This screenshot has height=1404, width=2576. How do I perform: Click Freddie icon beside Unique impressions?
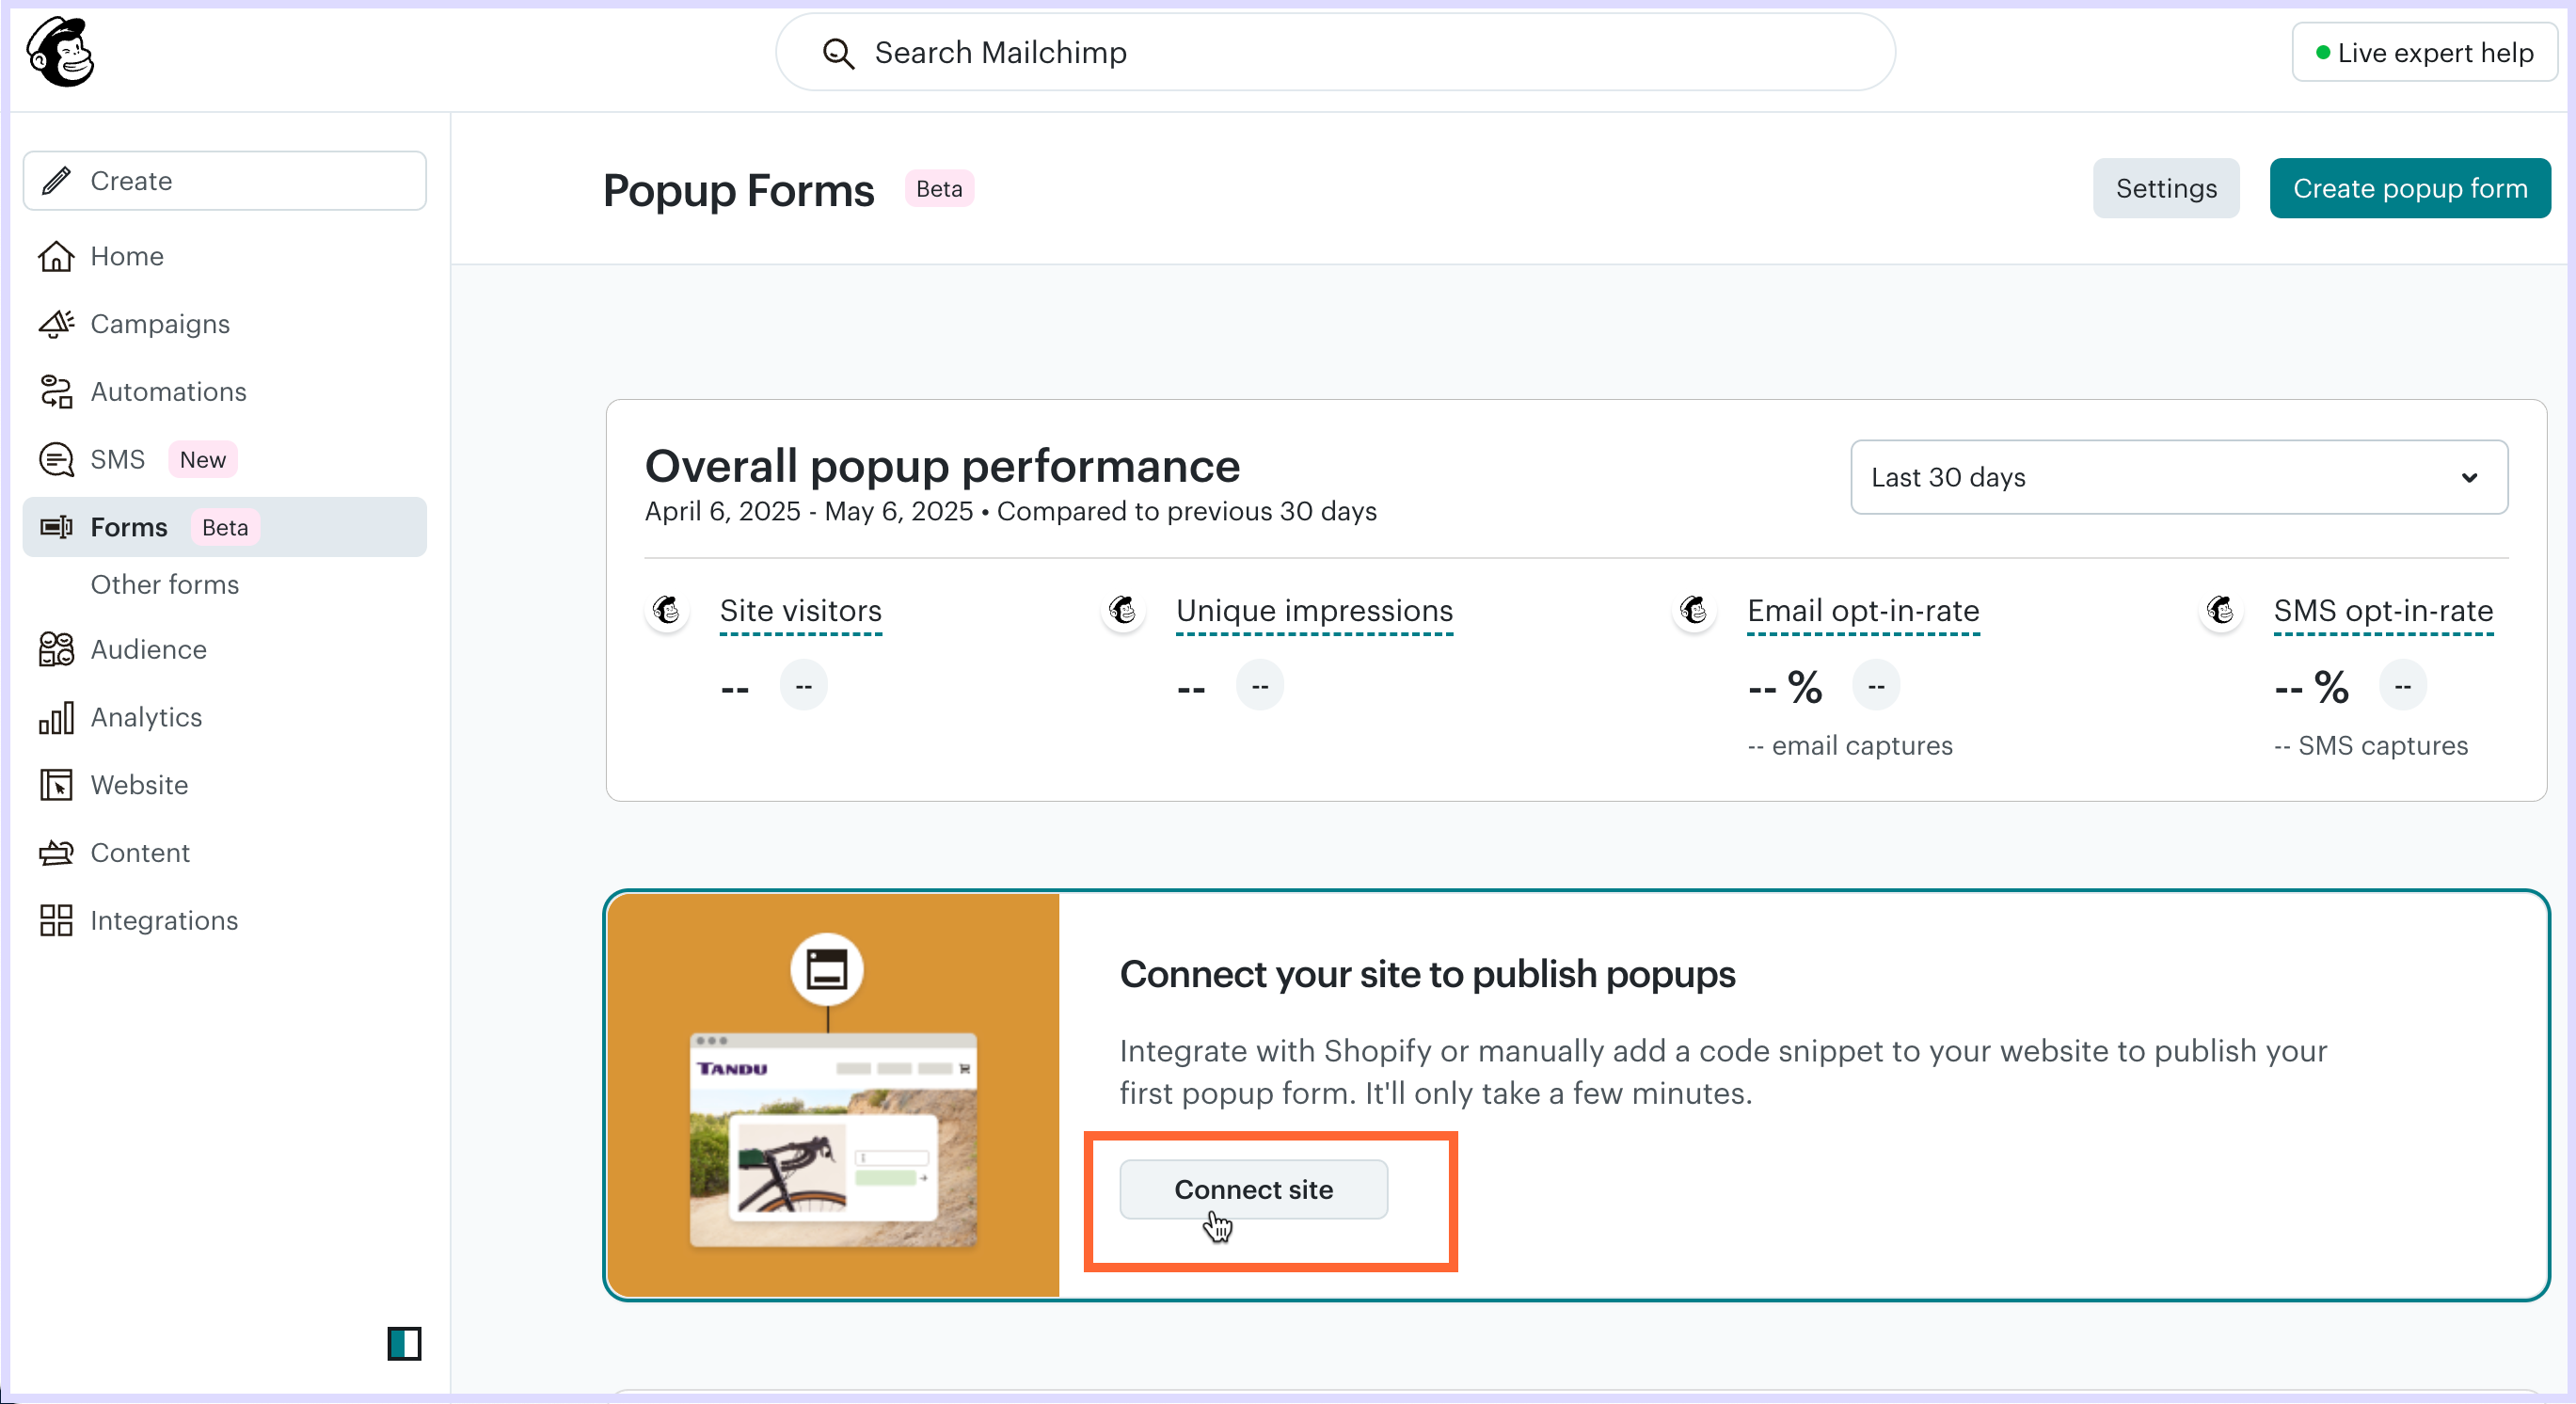(x=1123, y=610)
